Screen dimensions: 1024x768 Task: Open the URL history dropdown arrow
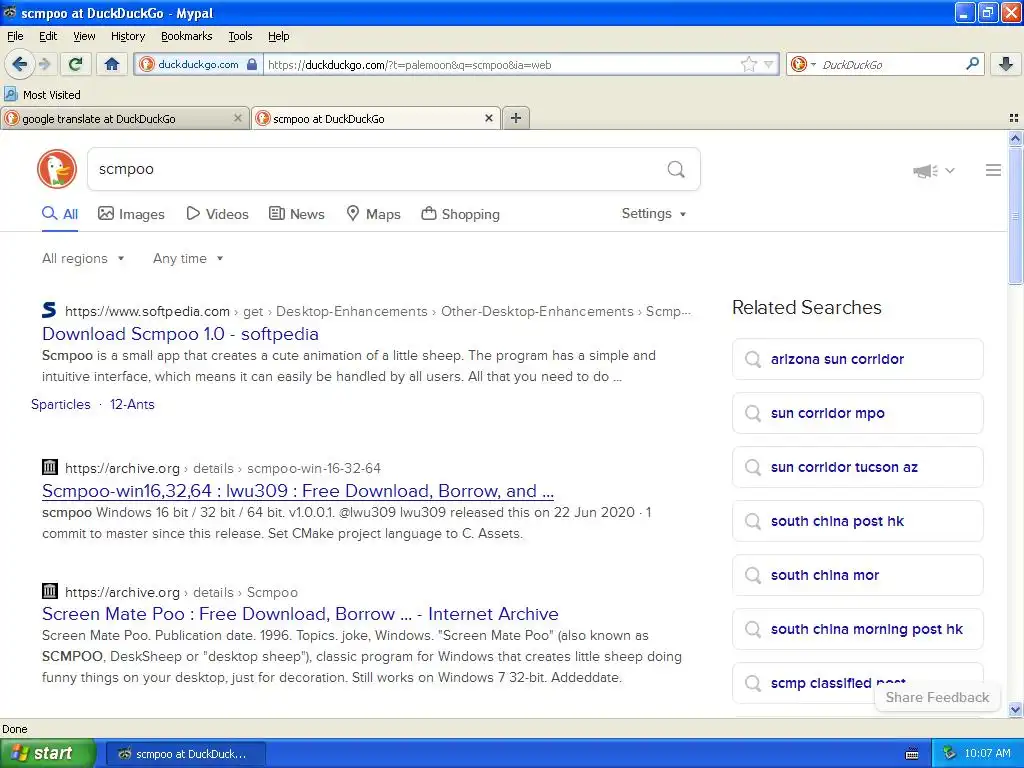769,64
